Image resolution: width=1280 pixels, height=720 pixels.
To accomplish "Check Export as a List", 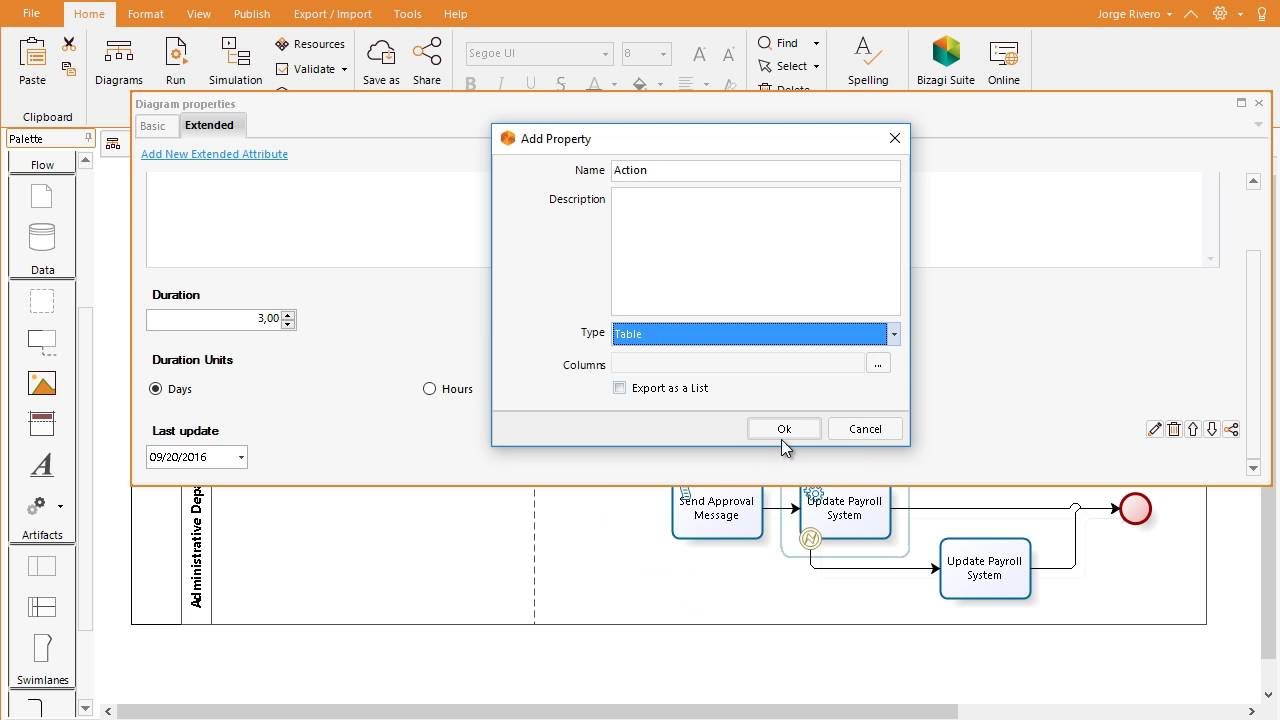I will coord(620,388).
